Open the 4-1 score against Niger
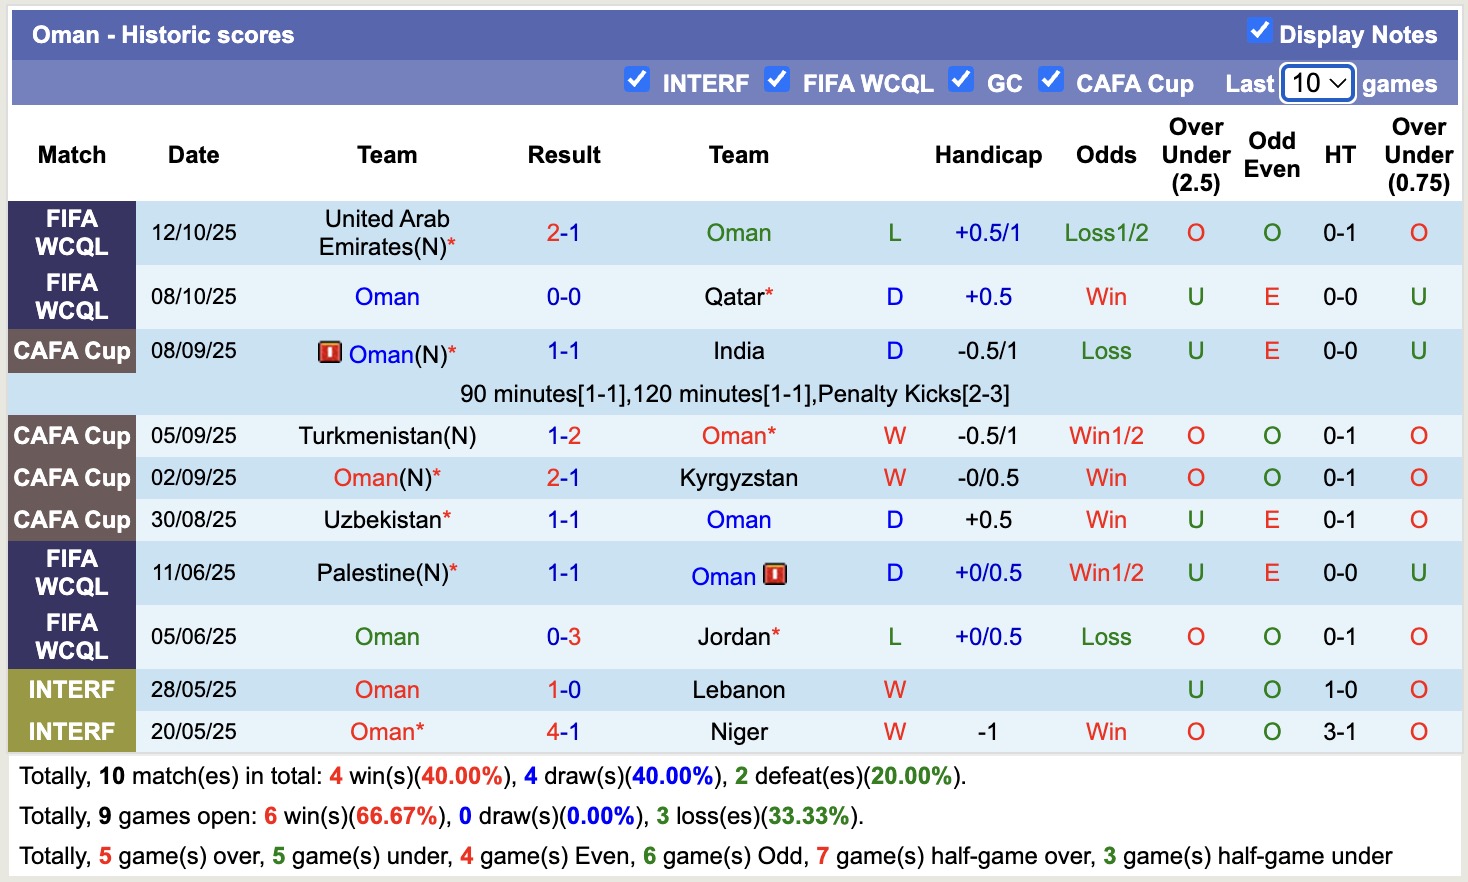Viewport: 1468px width, 882px height. [x=563, y=732]
